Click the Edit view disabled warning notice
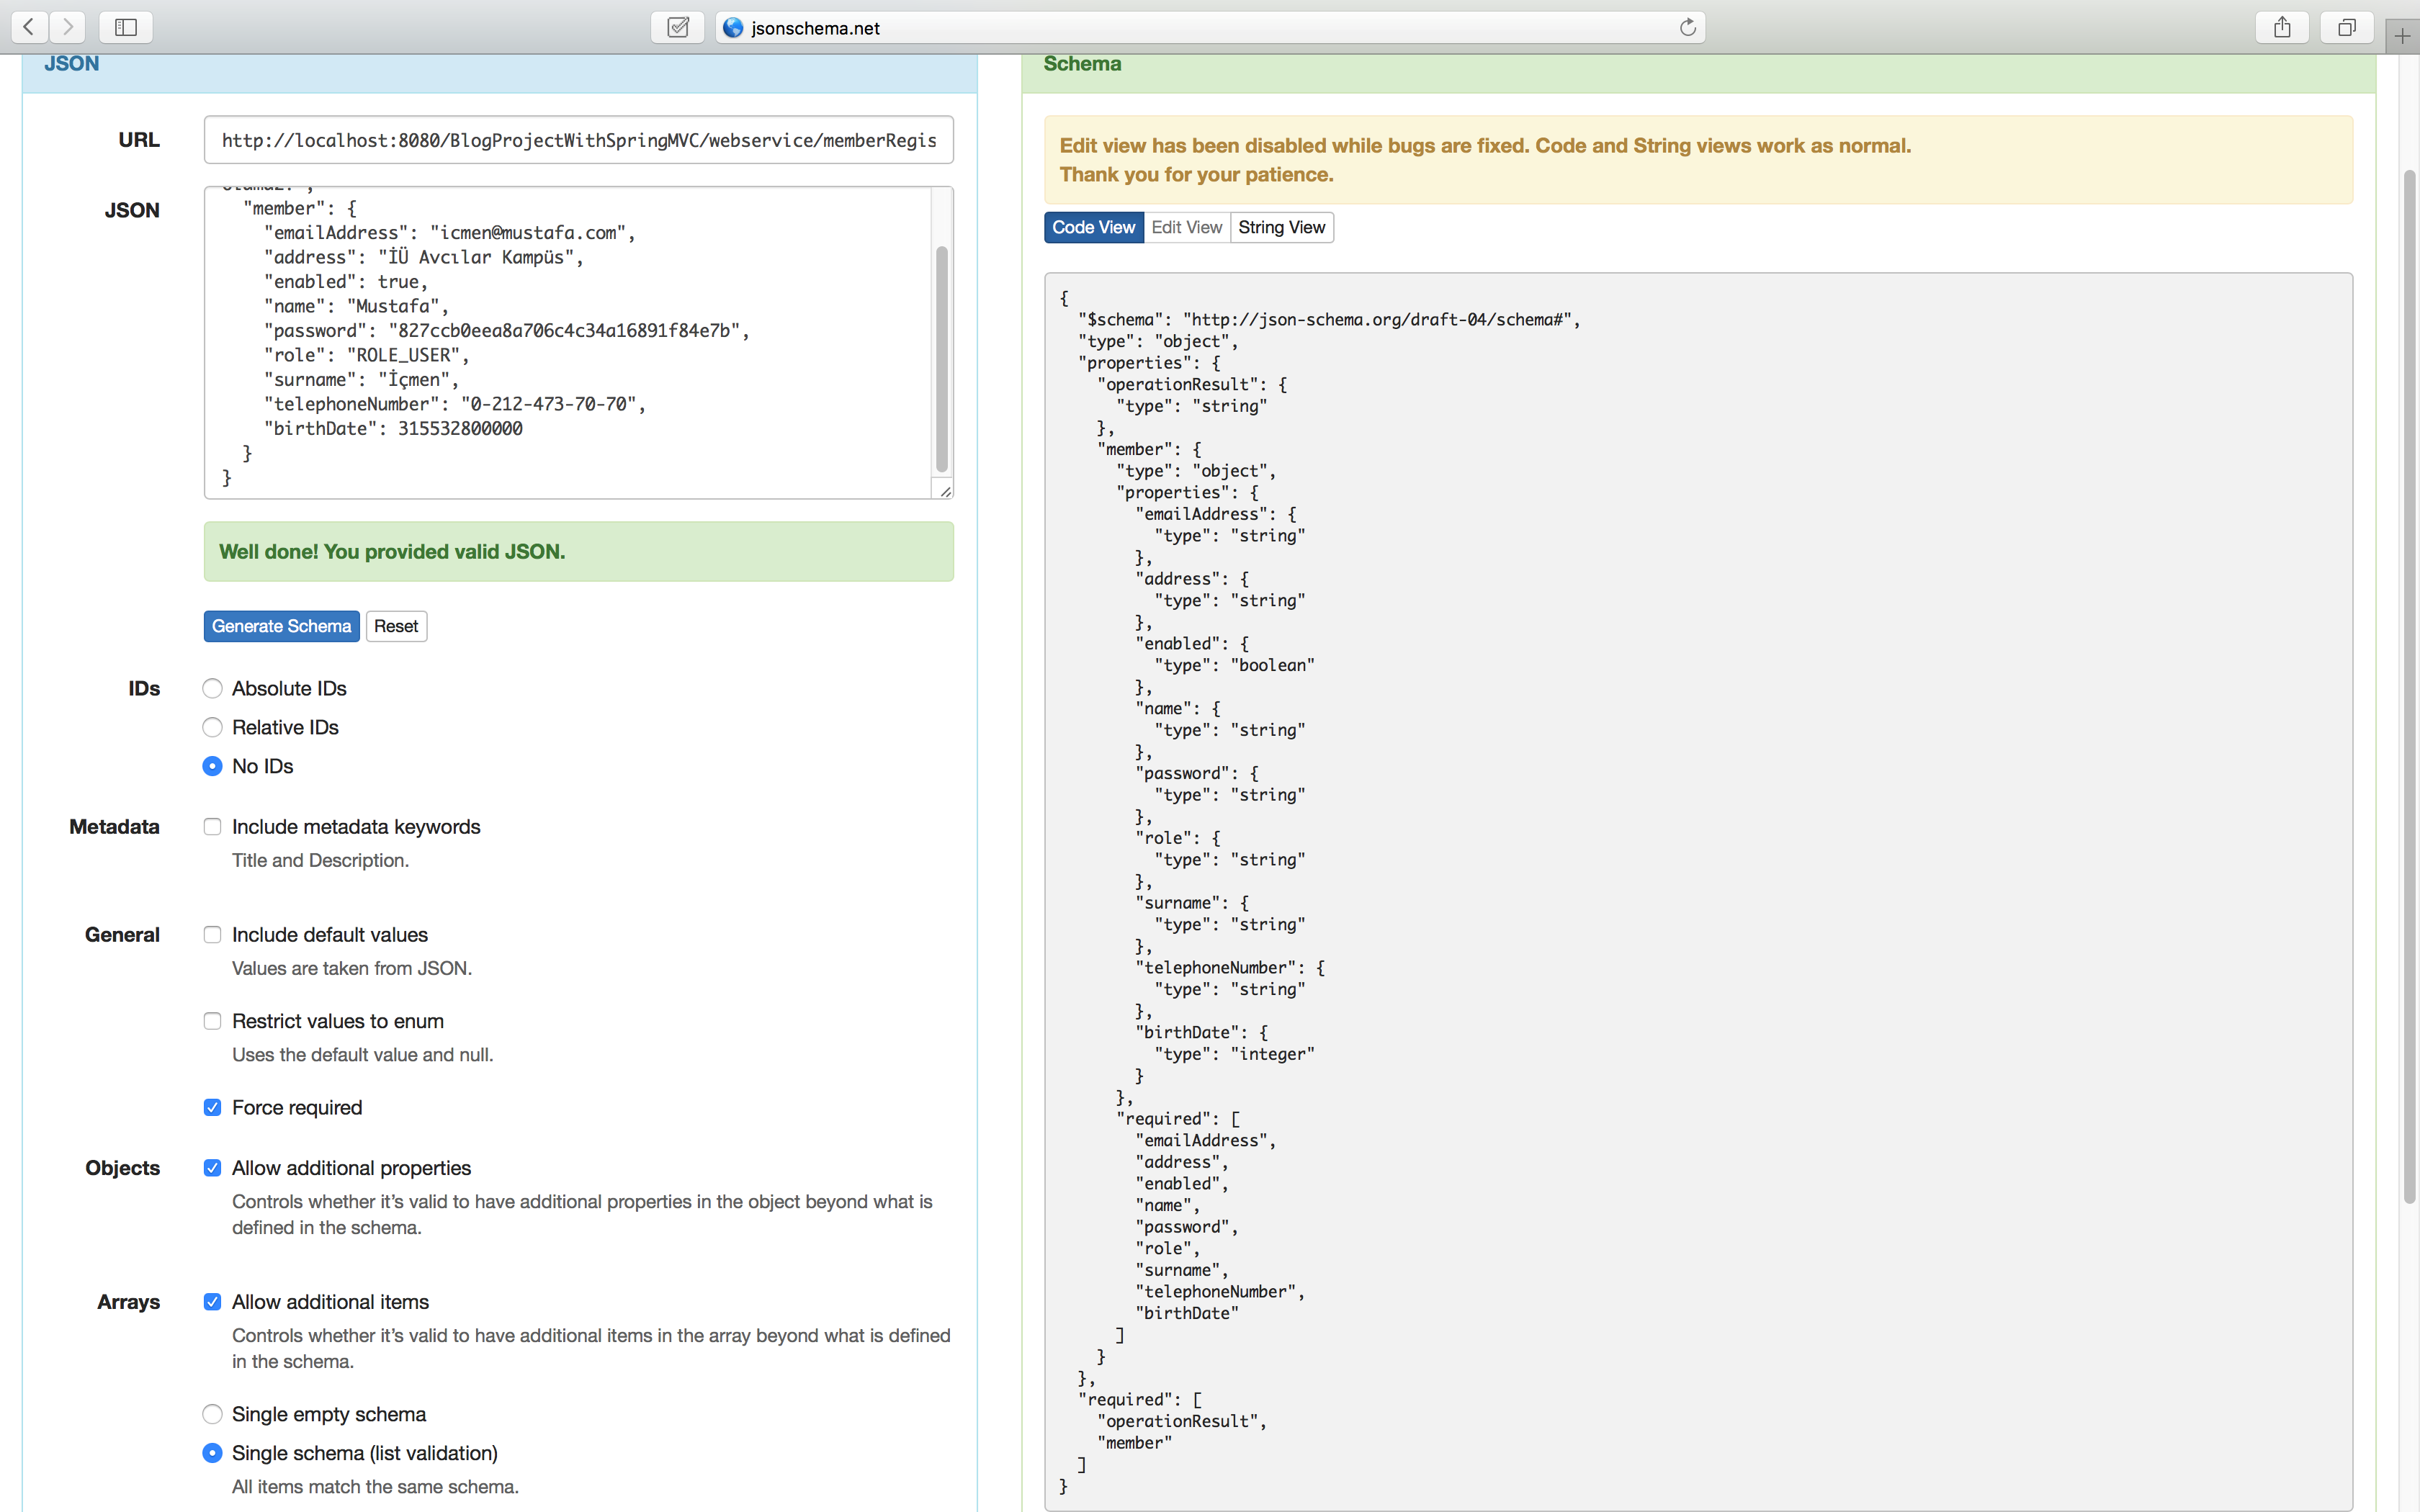 click(x=1698, y=160)
